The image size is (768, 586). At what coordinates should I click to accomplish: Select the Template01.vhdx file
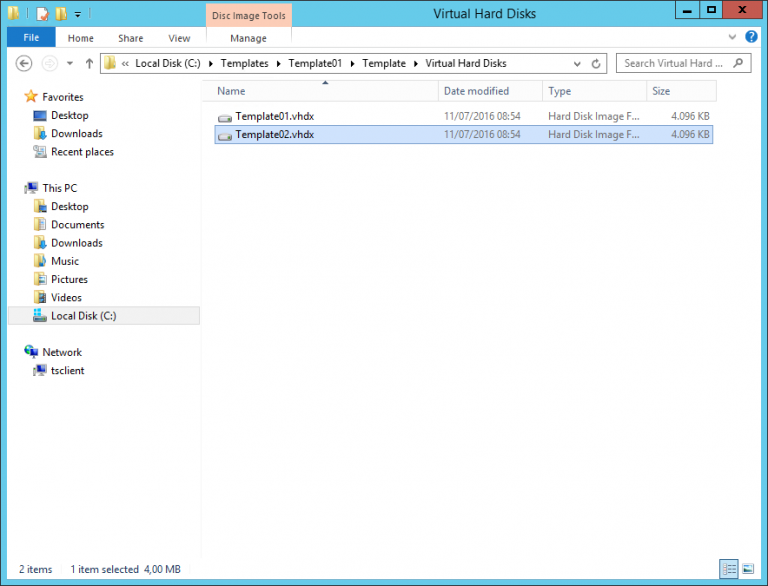[x=274, y=116]
